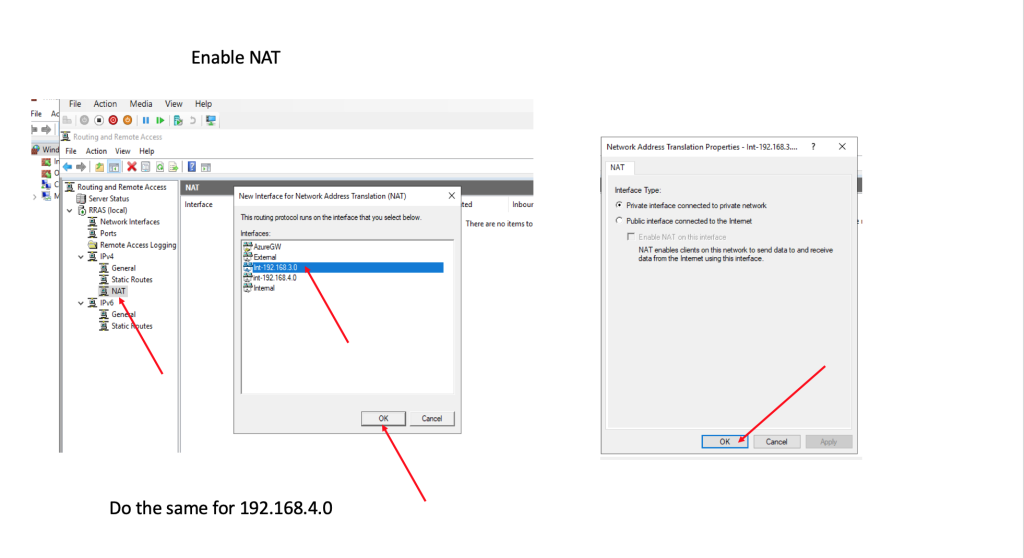Select Public interface connected to the Internet
Viewport: 1024px width, 558px height.
click(619, 221)
